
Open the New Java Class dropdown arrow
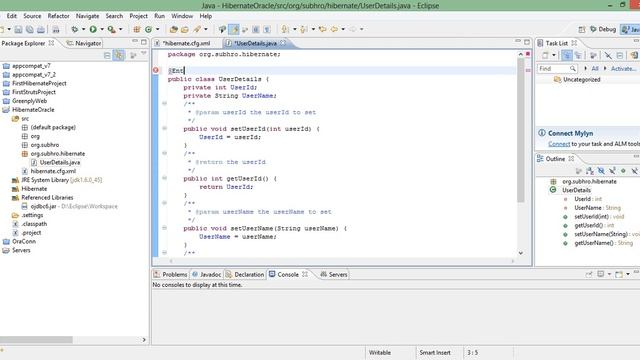tap(158, 29)
